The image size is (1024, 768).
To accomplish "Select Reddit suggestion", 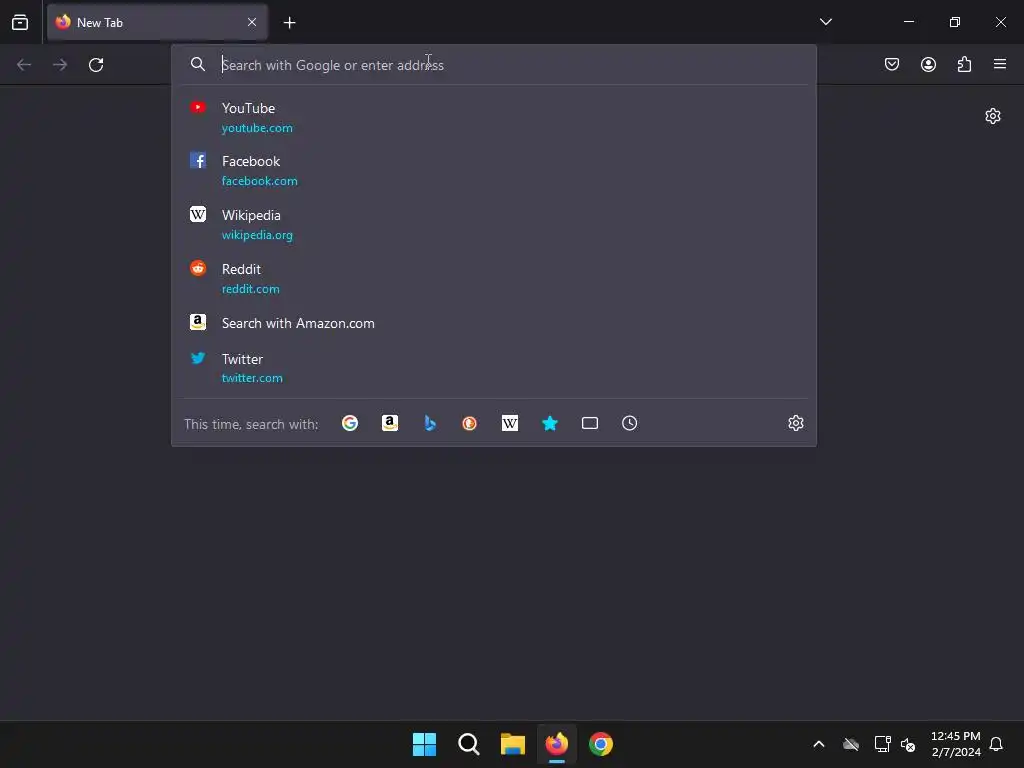I will coord(494,279).
